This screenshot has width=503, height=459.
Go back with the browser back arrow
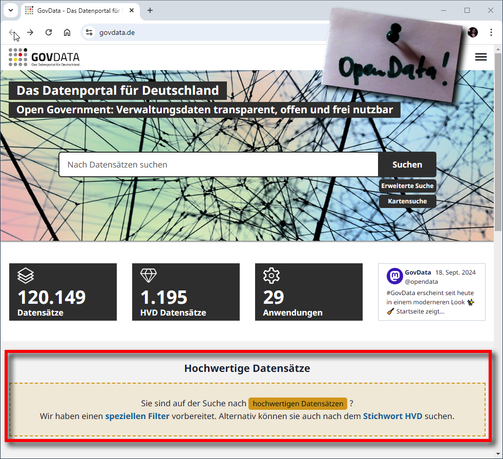pyautogui.click(x=12, y=32)
